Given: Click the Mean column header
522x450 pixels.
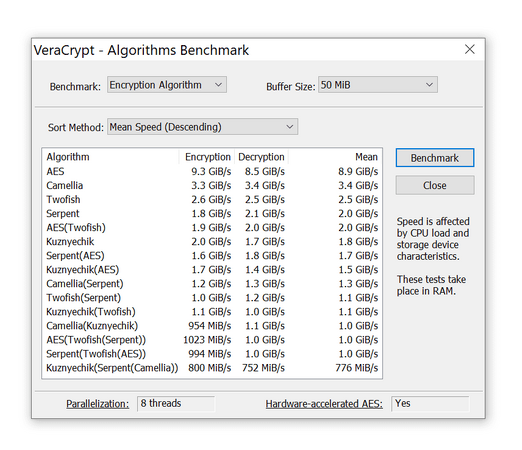Looking at the screenshot, I should [335, 157].
